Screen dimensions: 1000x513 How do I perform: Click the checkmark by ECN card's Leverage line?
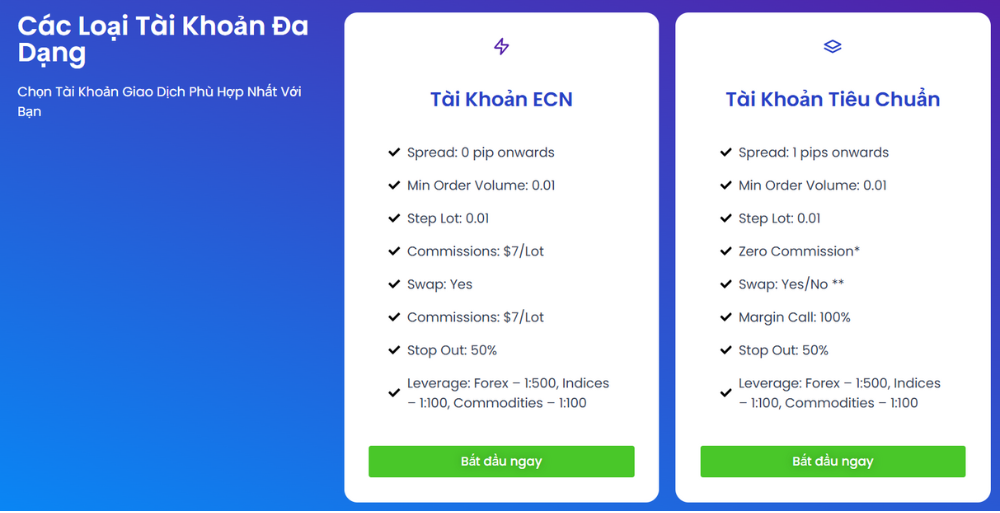point(394,393)
